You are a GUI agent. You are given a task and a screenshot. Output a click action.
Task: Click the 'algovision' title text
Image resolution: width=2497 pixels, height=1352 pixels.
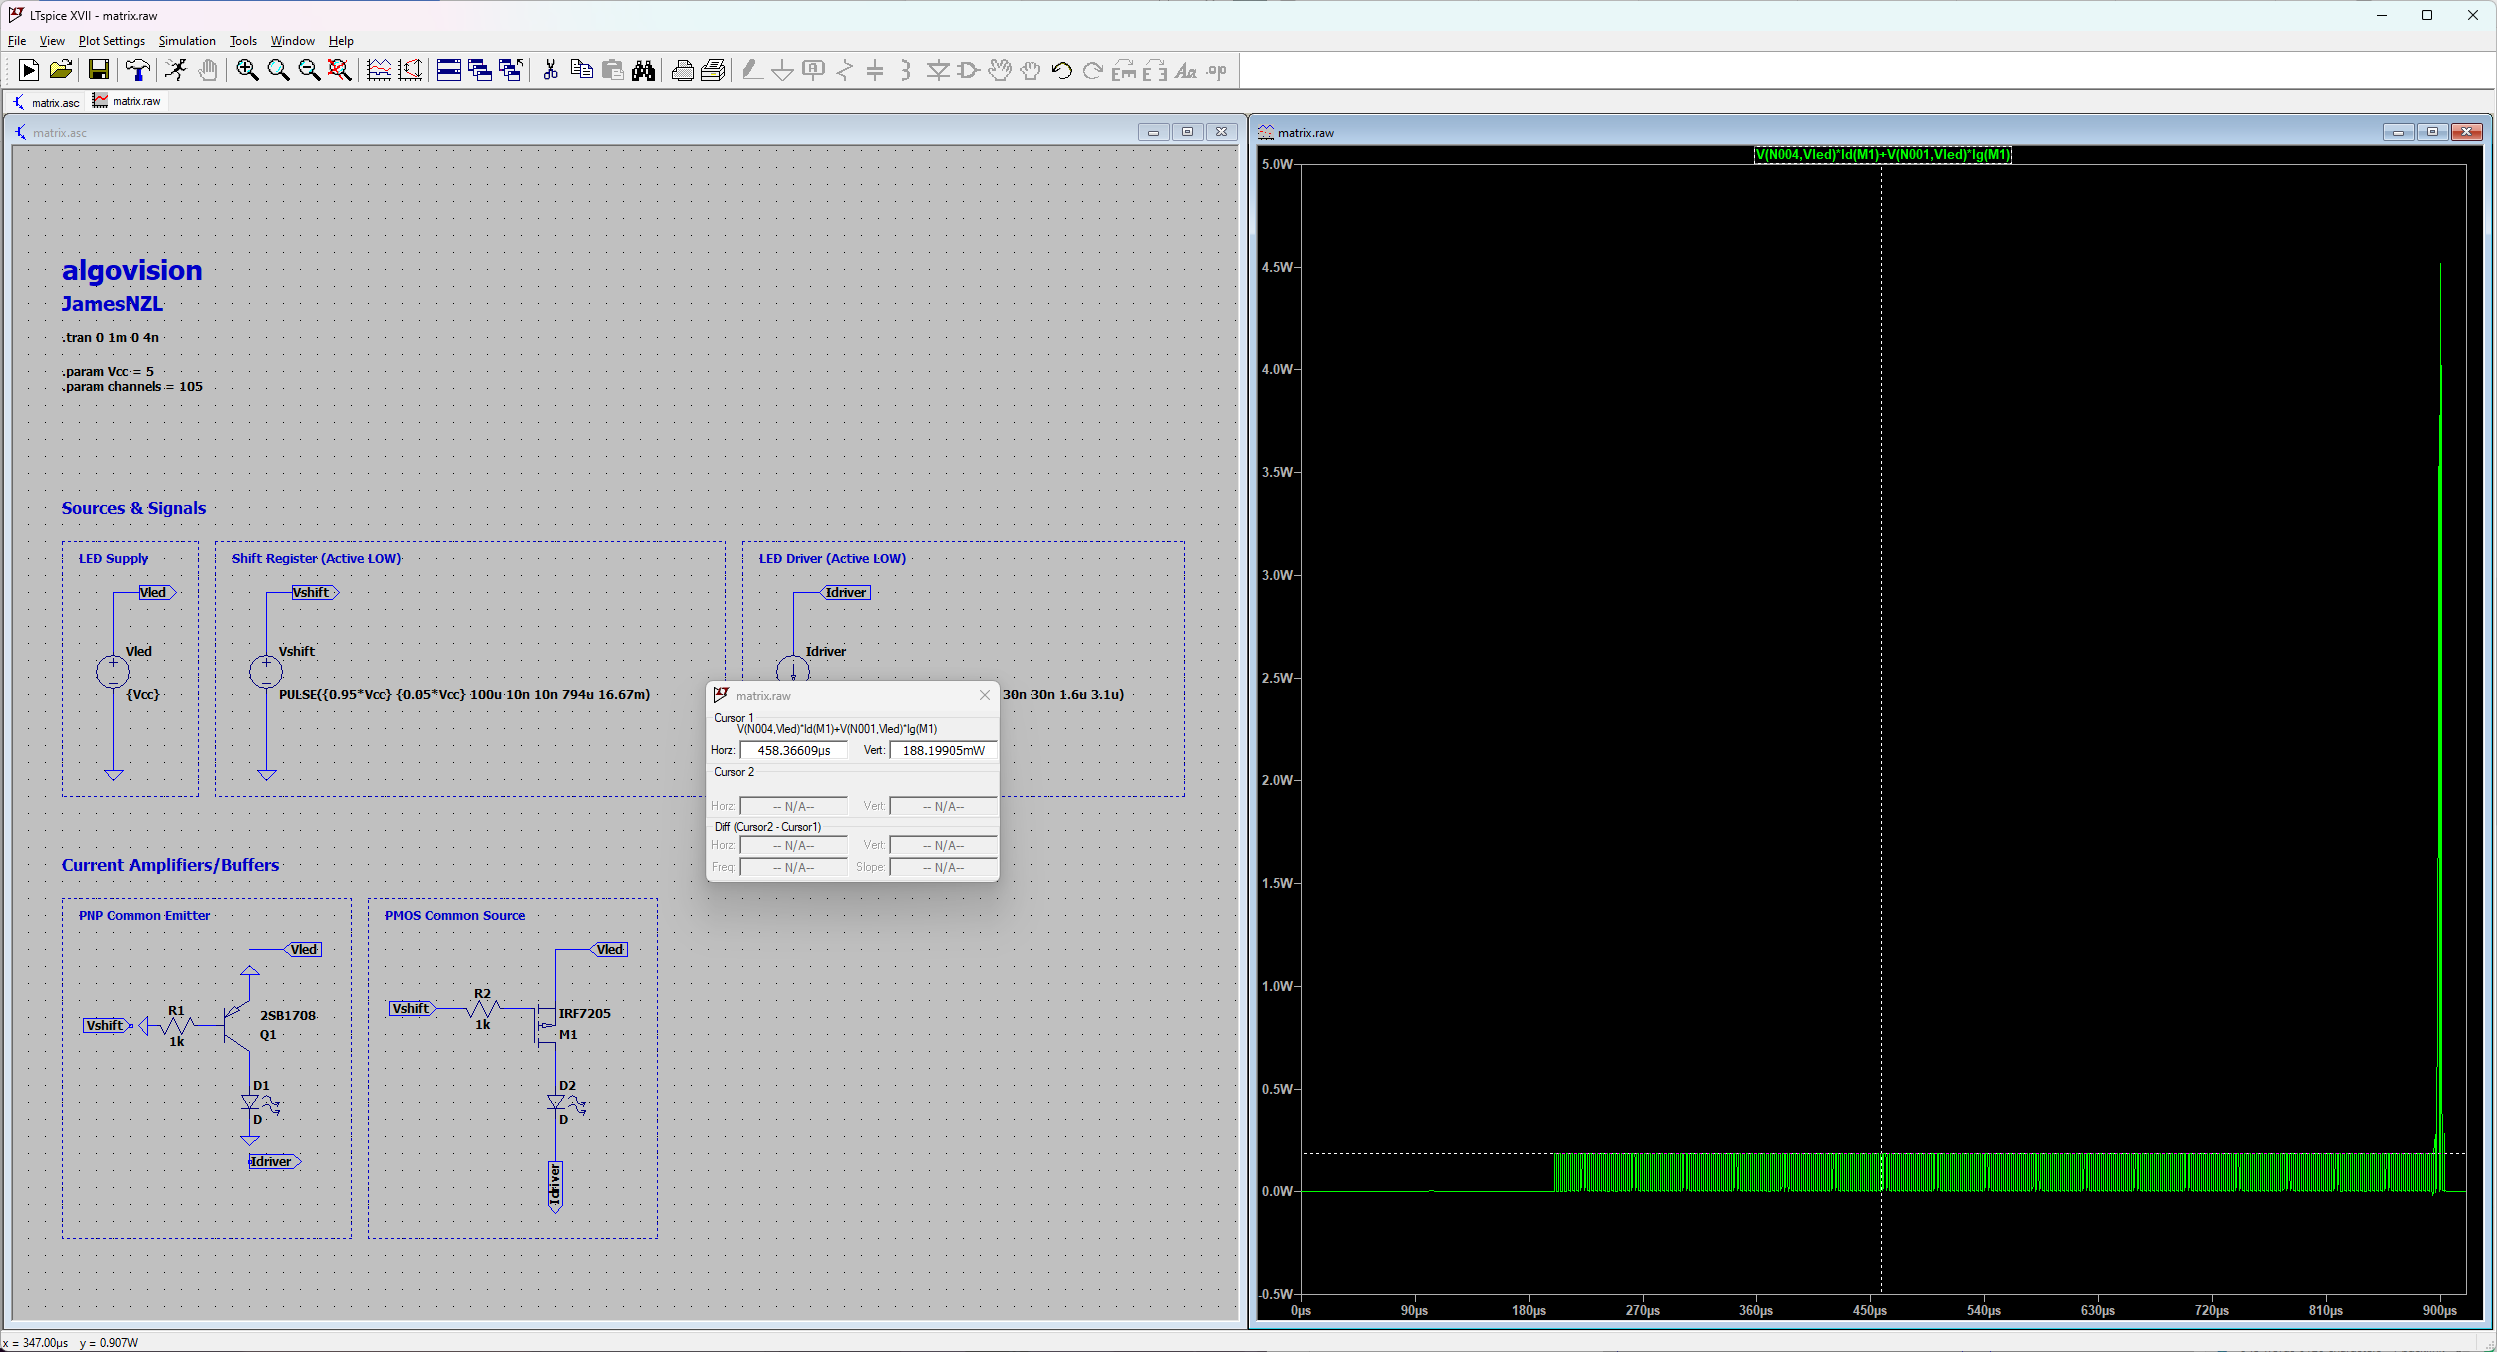pyautogui.click(x=132, y=270)
